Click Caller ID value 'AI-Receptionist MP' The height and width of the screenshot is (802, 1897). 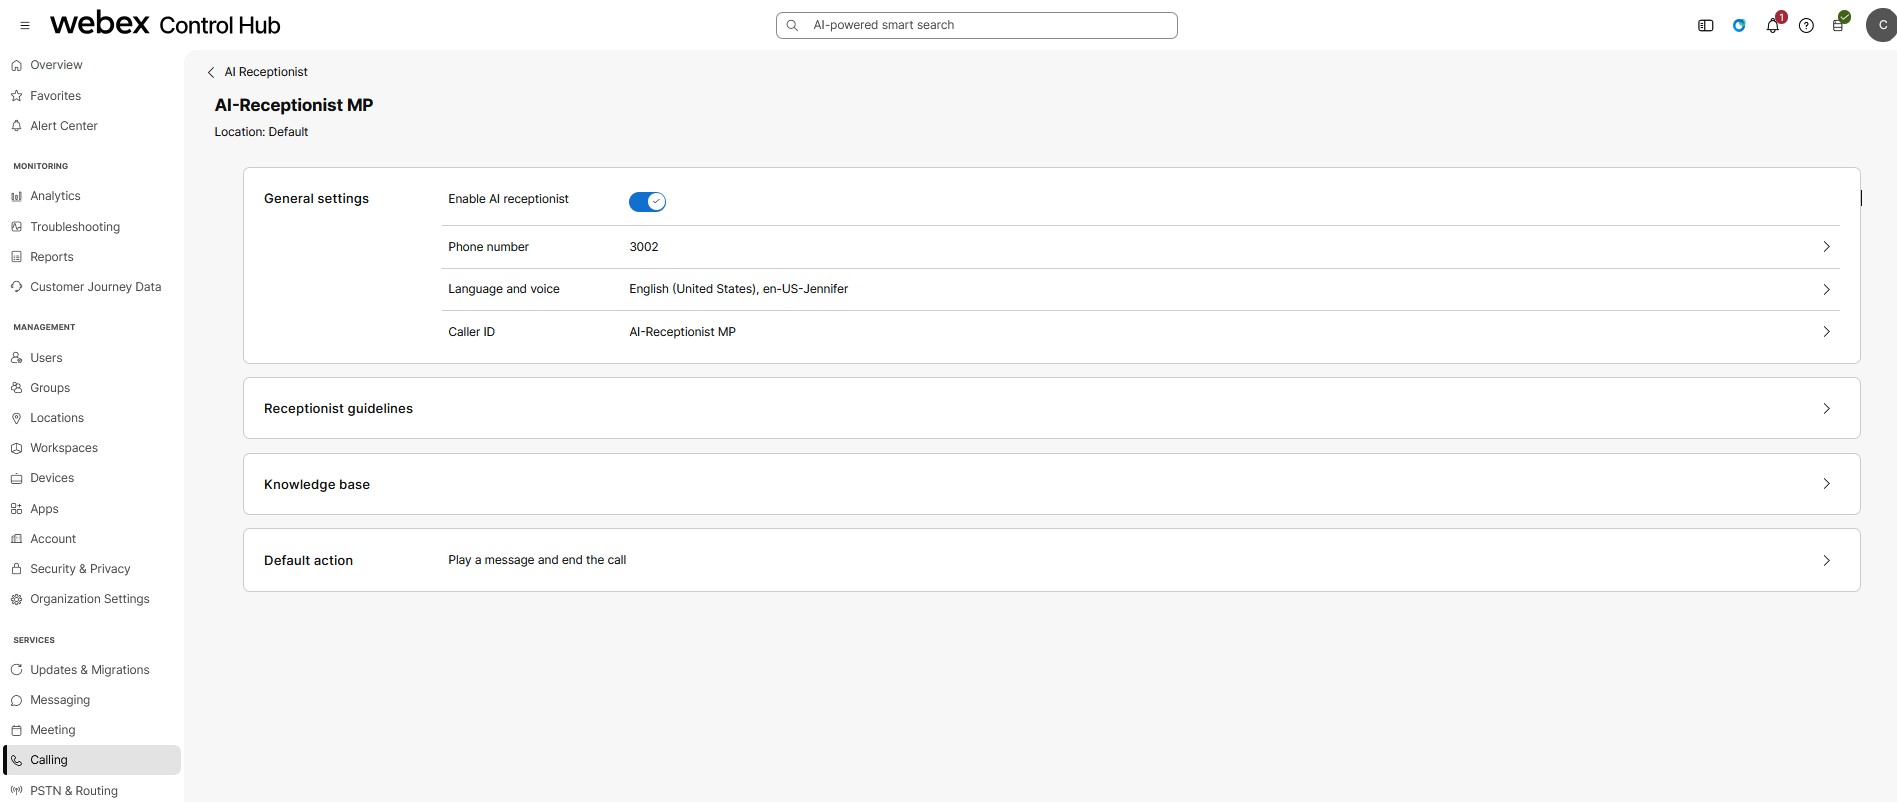pos(682,332)
